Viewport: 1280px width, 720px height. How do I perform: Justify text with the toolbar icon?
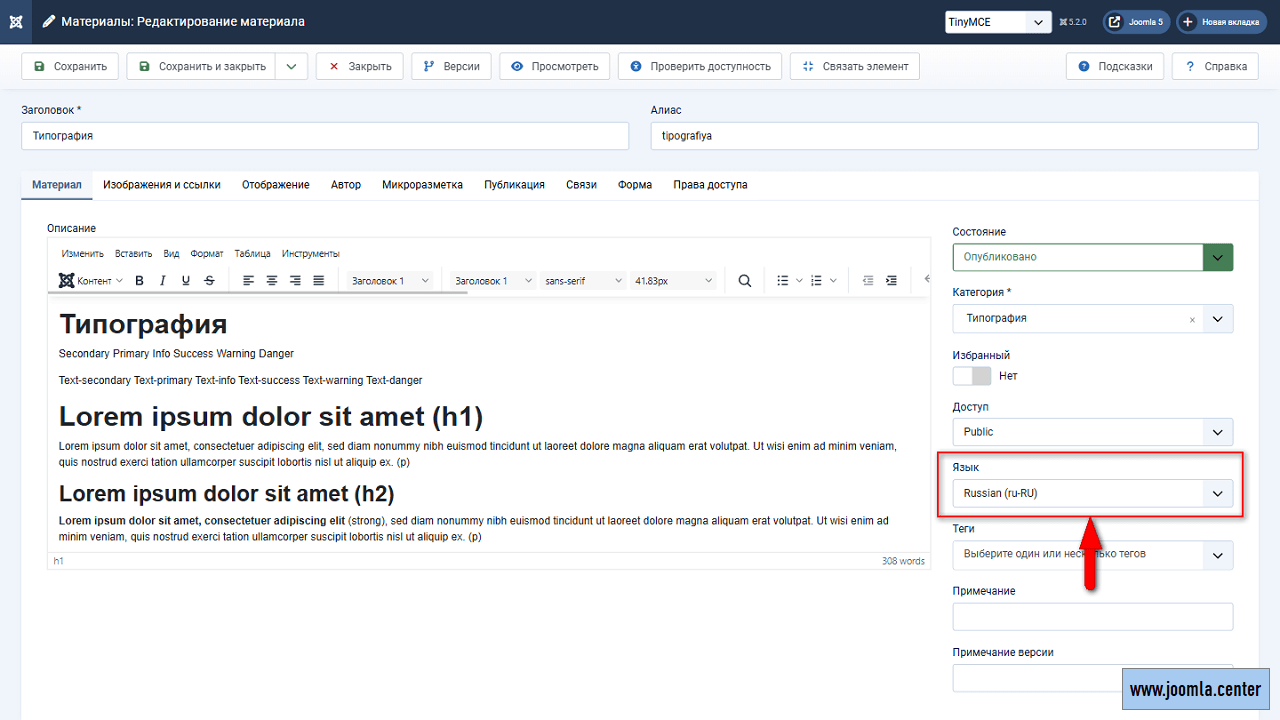pyautogui.click(x=319, y=281)
